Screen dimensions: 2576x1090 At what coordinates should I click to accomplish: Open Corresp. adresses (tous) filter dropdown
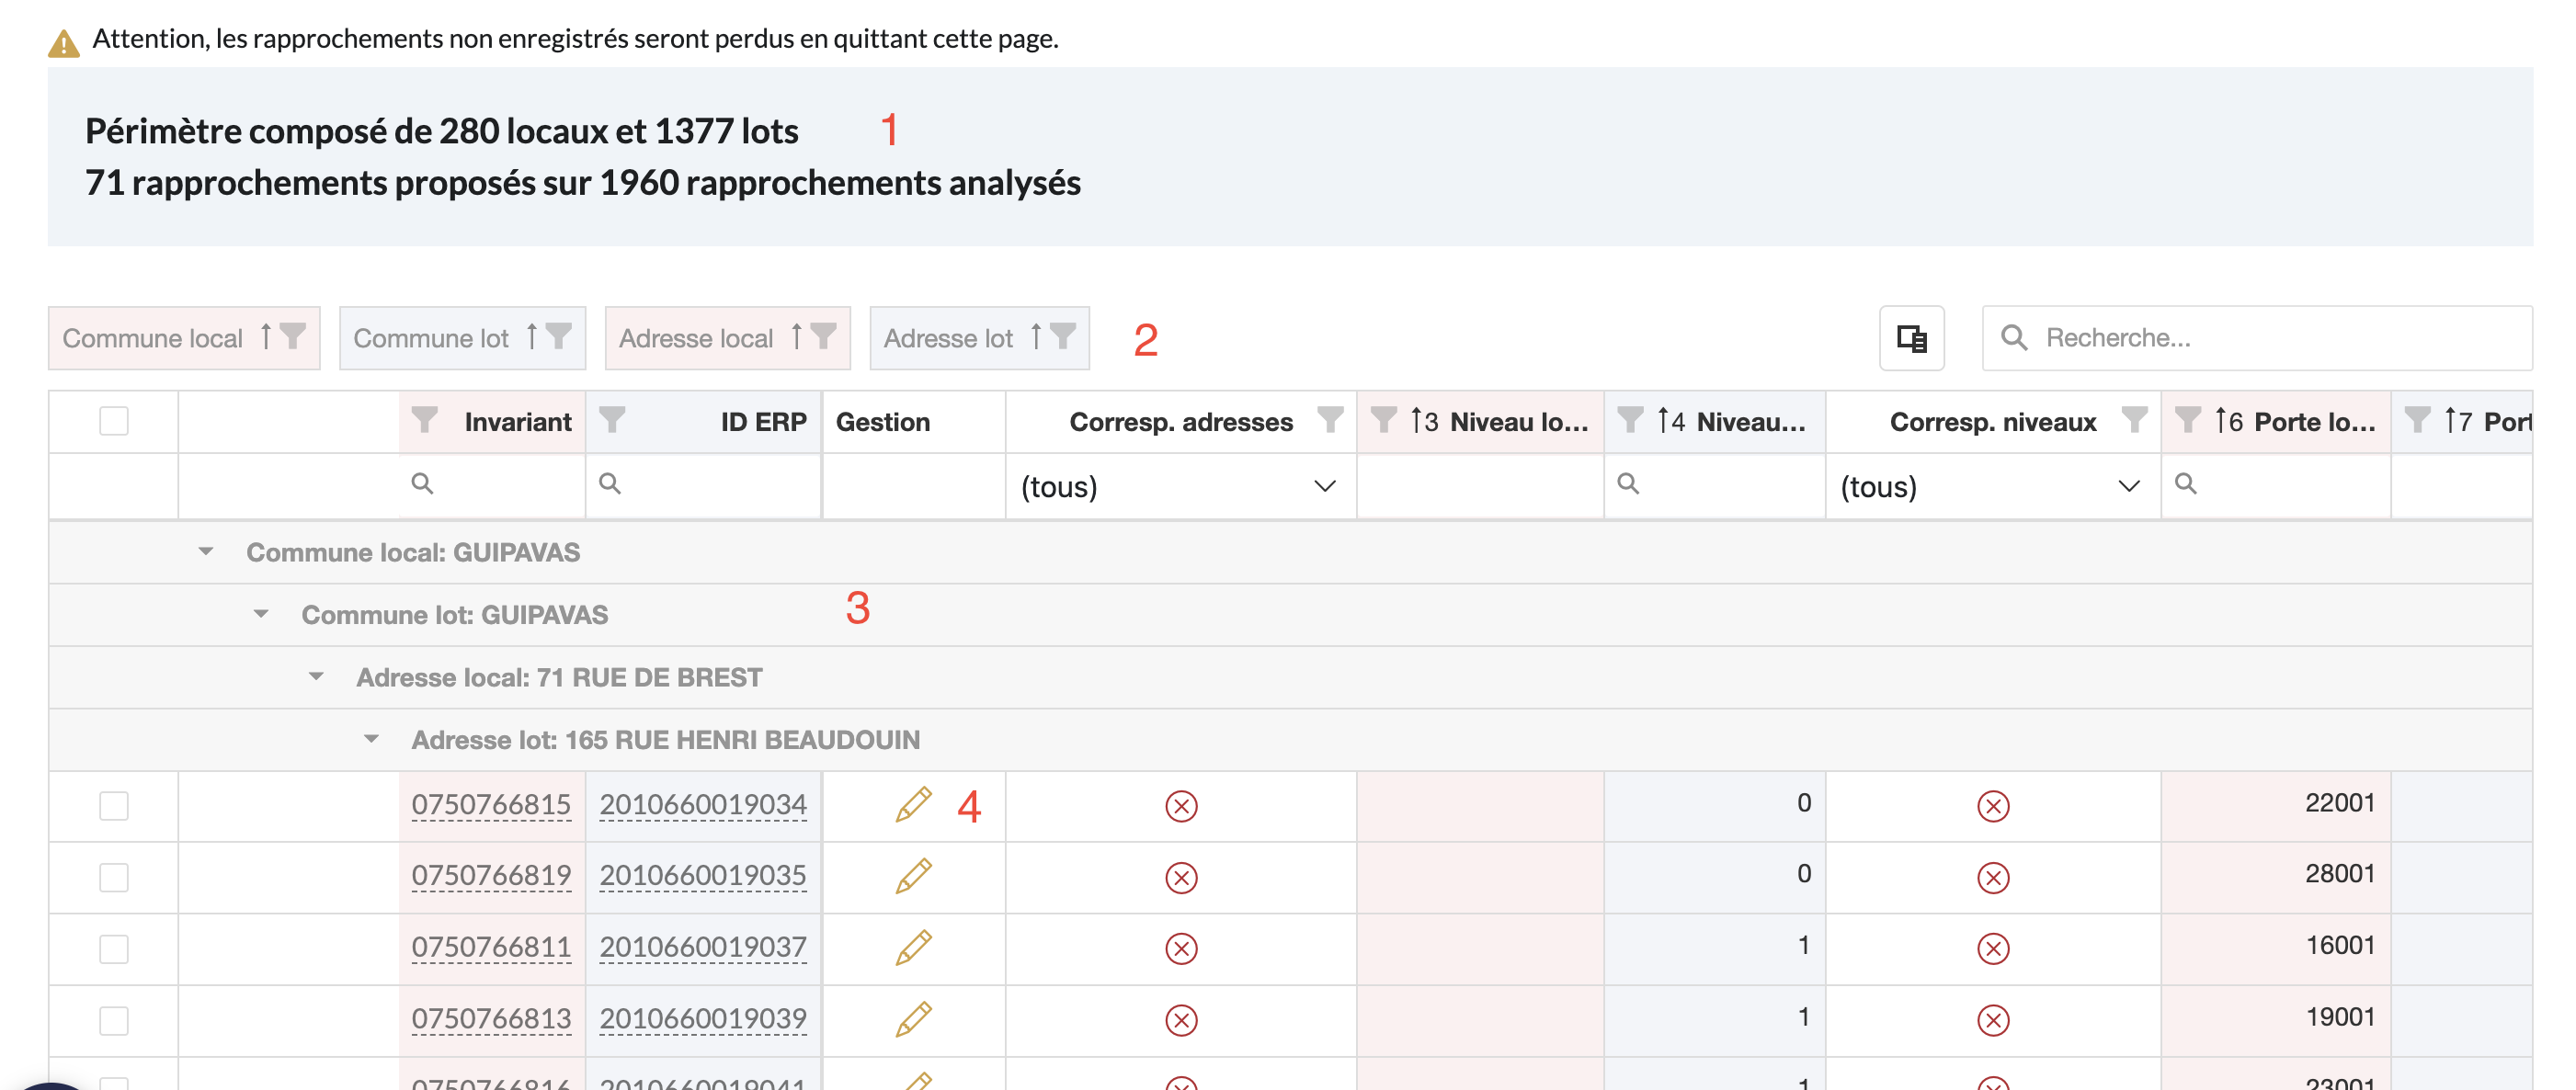pyautogui.click(x=1179, y=487)
